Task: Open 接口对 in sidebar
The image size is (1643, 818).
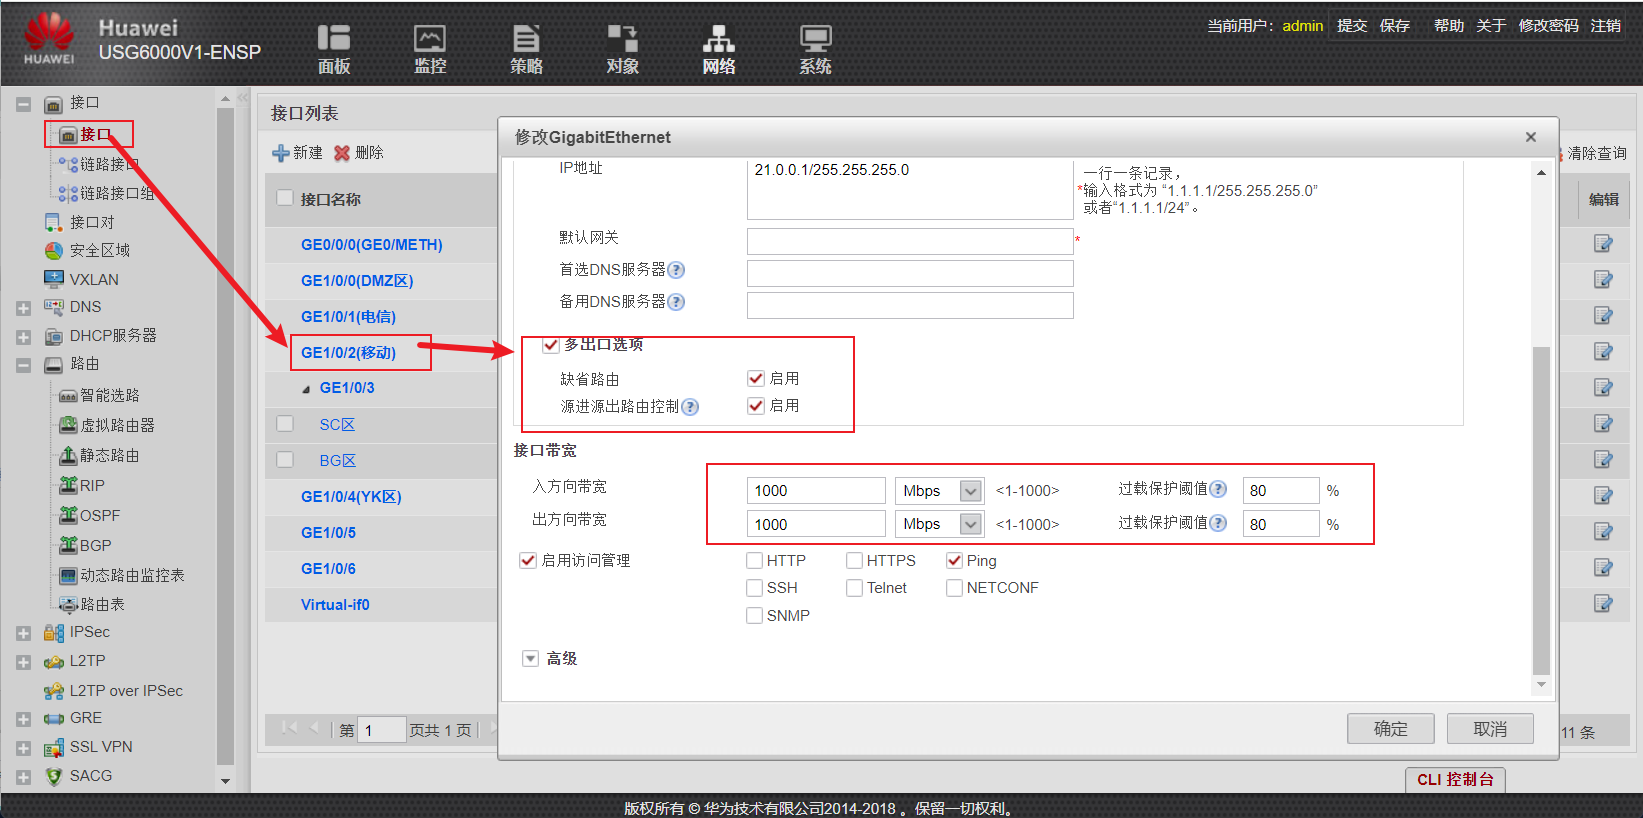Action: [92, 222]
